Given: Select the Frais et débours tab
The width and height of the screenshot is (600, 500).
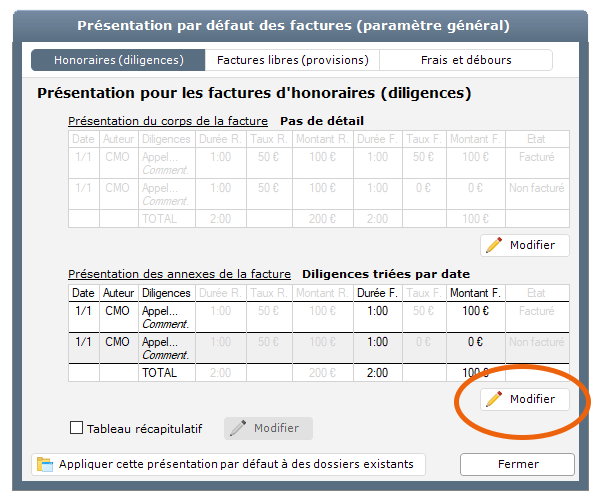Looking at the screenshot, I should [465, 60].
